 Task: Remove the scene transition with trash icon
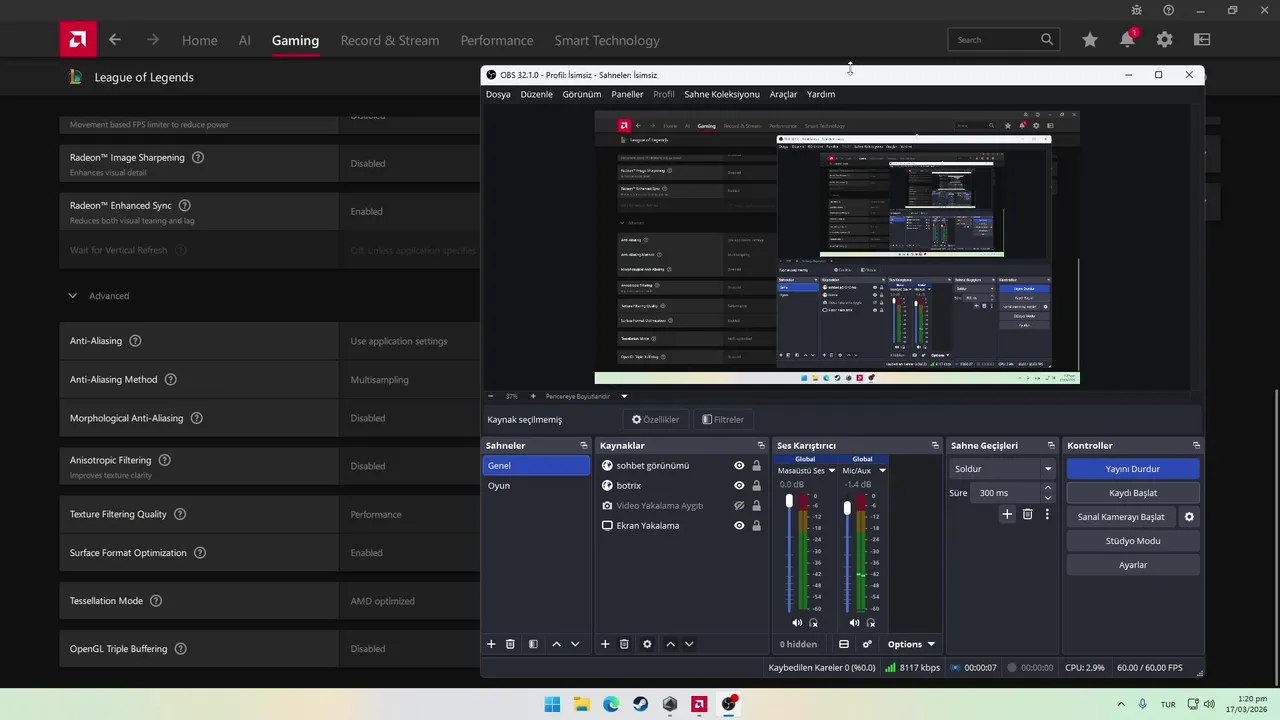pyautogui.click(x=1027, y=514)
